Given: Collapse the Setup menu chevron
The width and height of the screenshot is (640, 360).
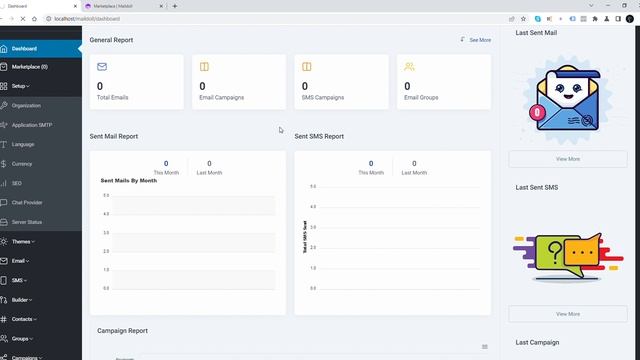Looking at the screenshot, I should (x=28, y=87).
